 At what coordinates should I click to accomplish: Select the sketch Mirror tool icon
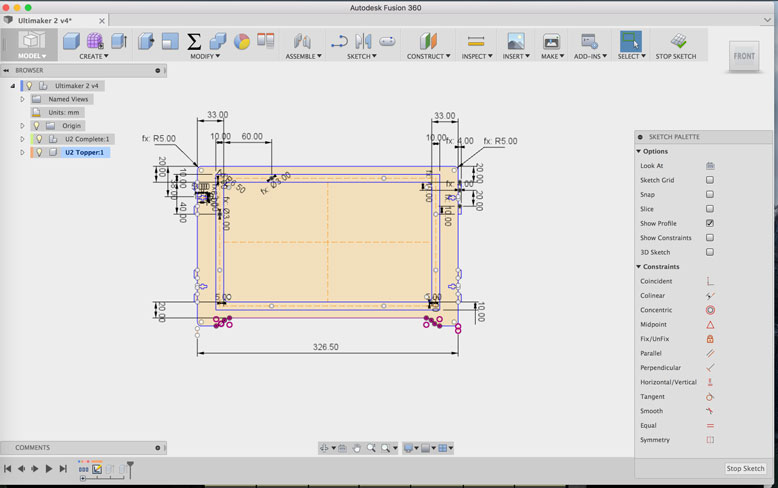click(x=363, y=41)
